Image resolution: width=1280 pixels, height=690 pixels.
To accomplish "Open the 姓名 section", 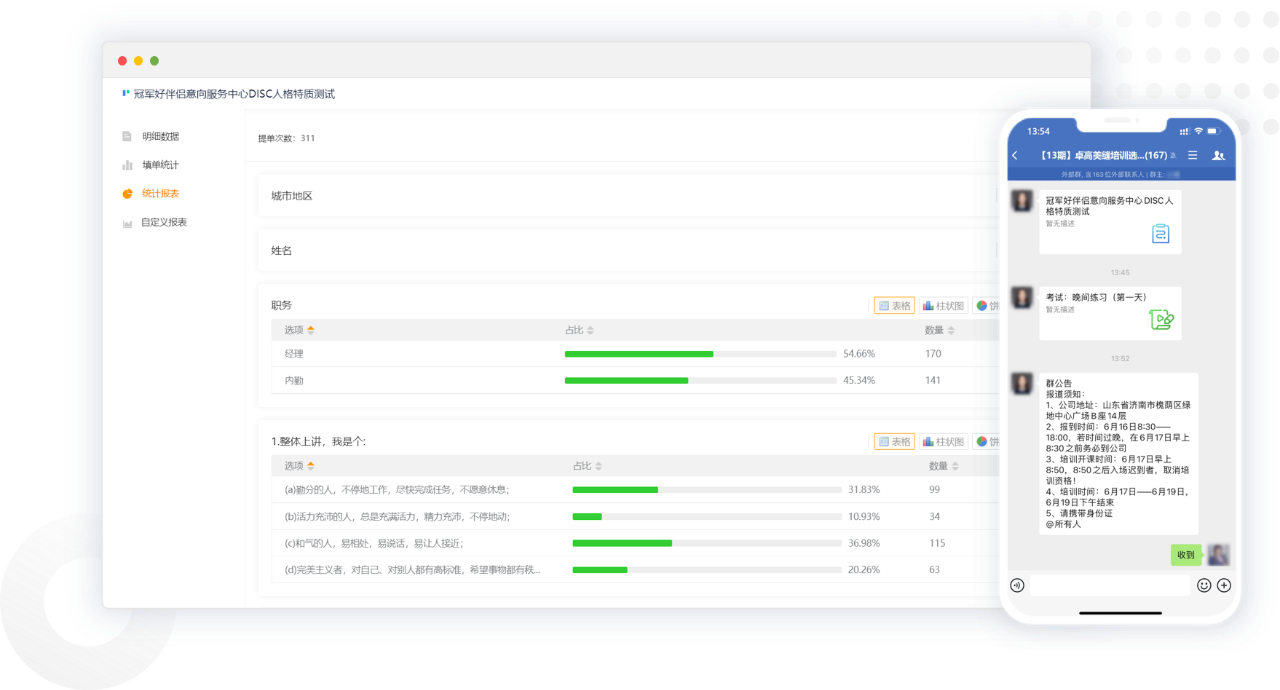I will 630,250.
